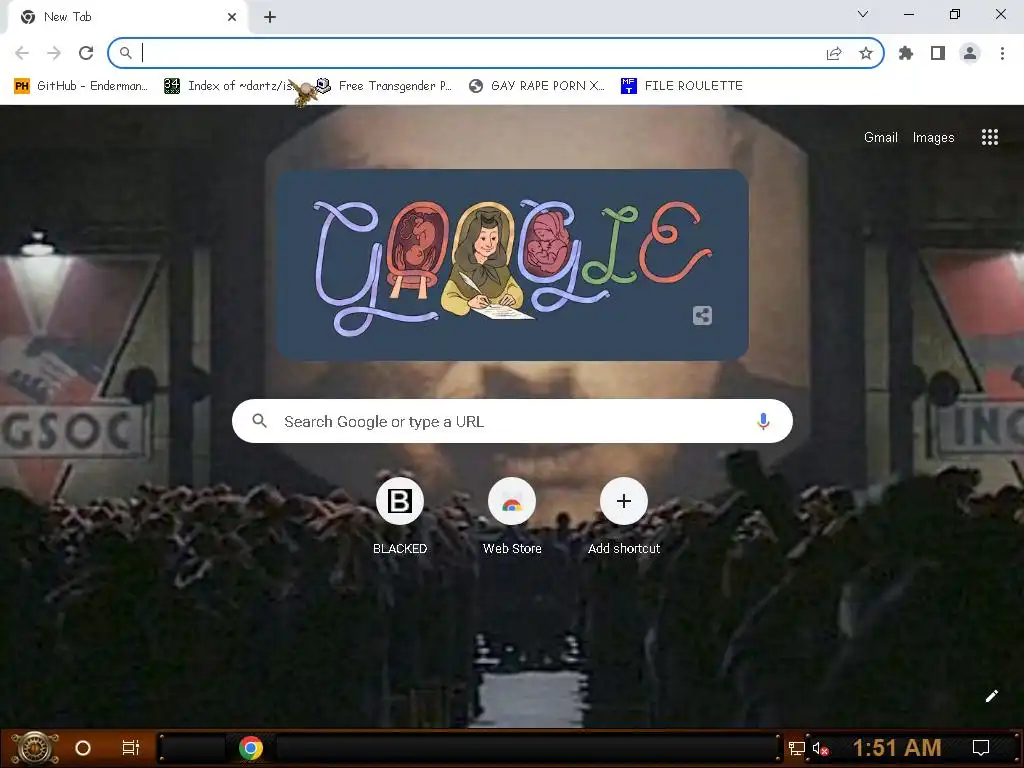Toggle the browser side panel
This screenshot has height=768, width=1024.
[938, 54]
